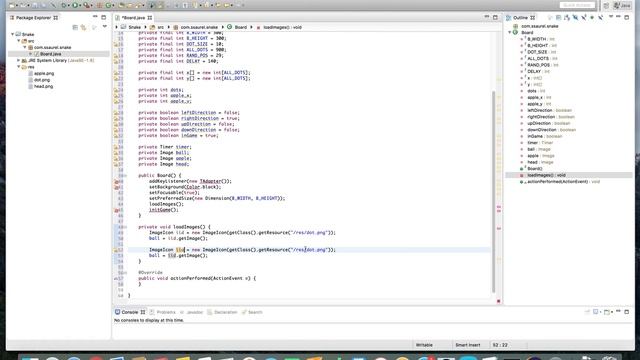Collapse the src folder in Package Explorer
640x360 pixels.
click(x=19, y=41)
